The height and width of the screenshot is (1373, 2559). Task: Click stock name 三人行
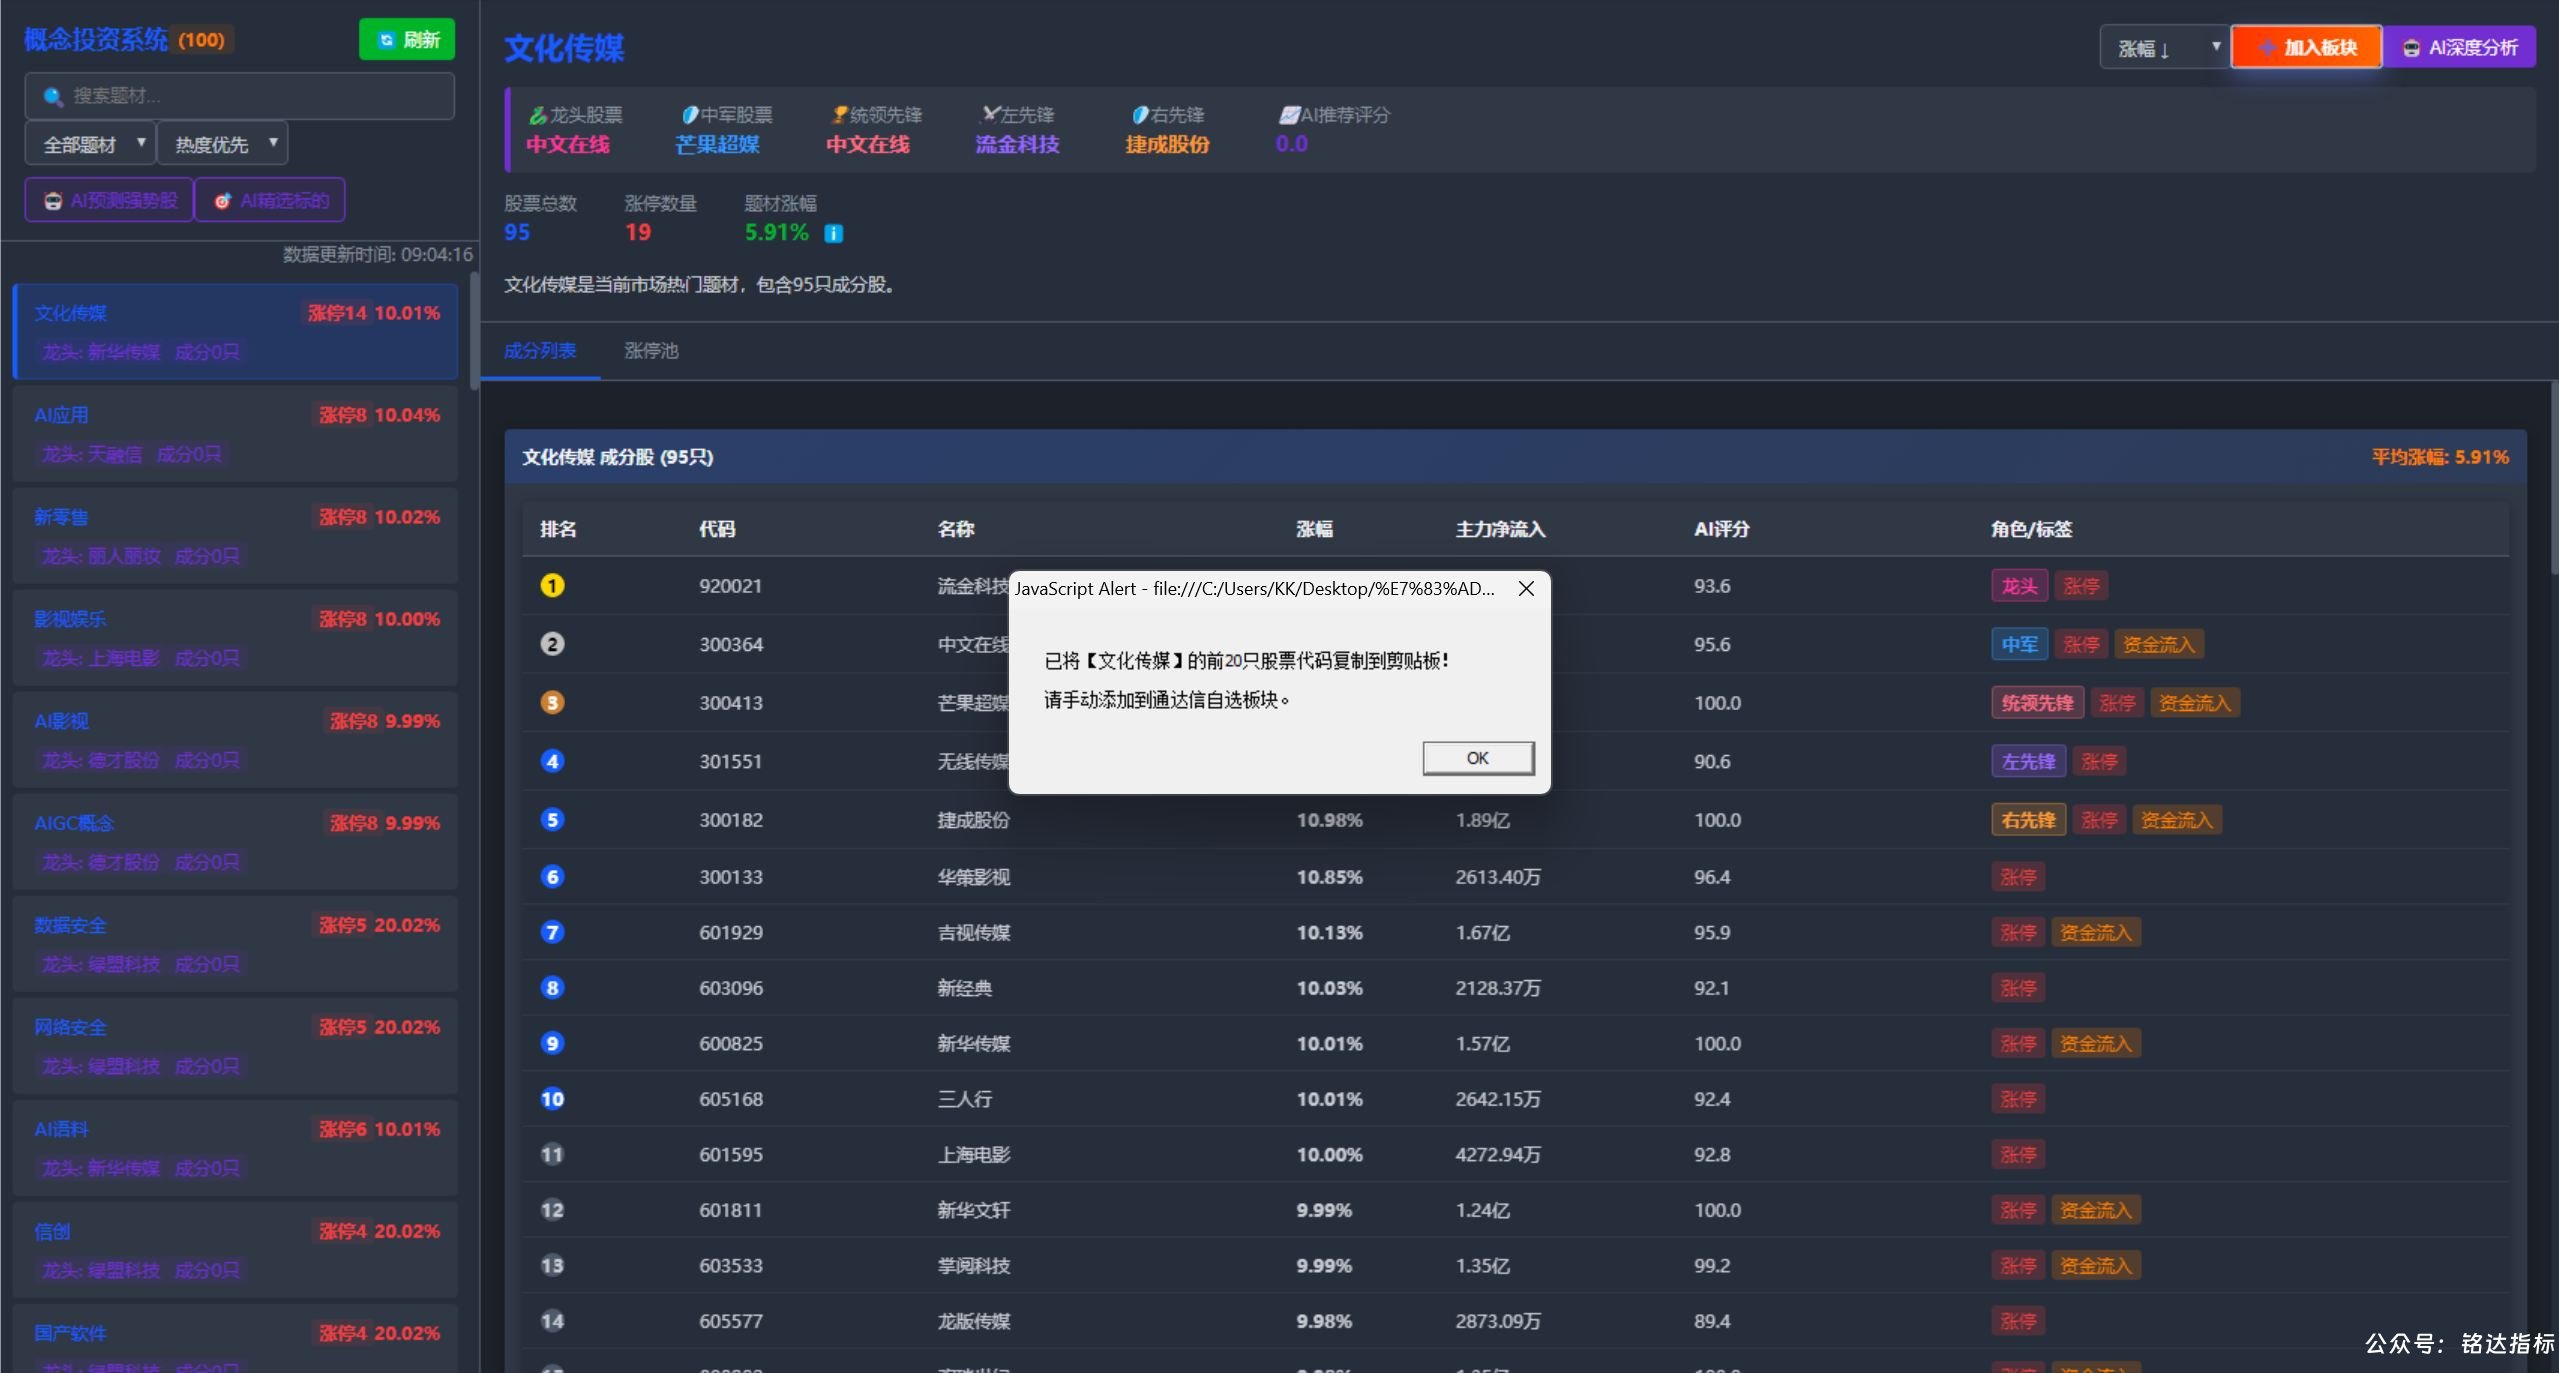pyautogui.click(x=964, y=1099)
